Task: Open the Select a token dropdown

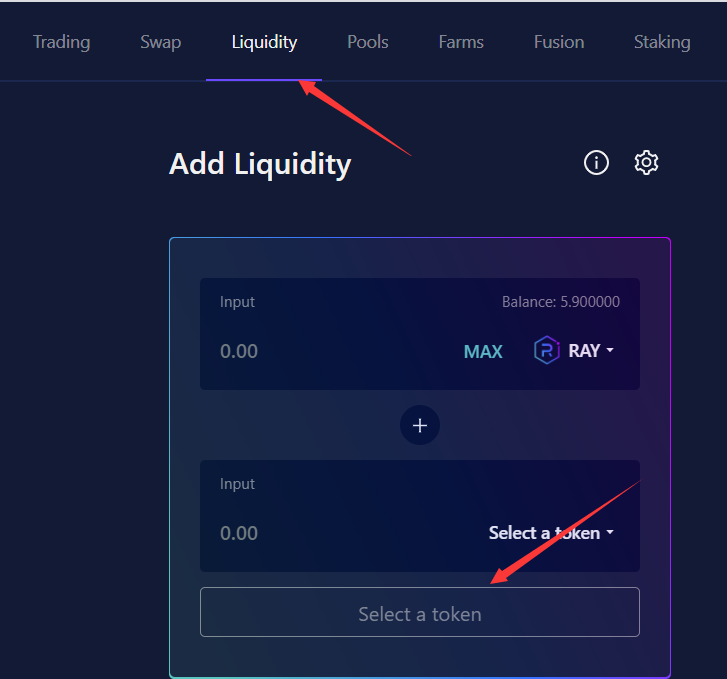Action: point(551,532)
